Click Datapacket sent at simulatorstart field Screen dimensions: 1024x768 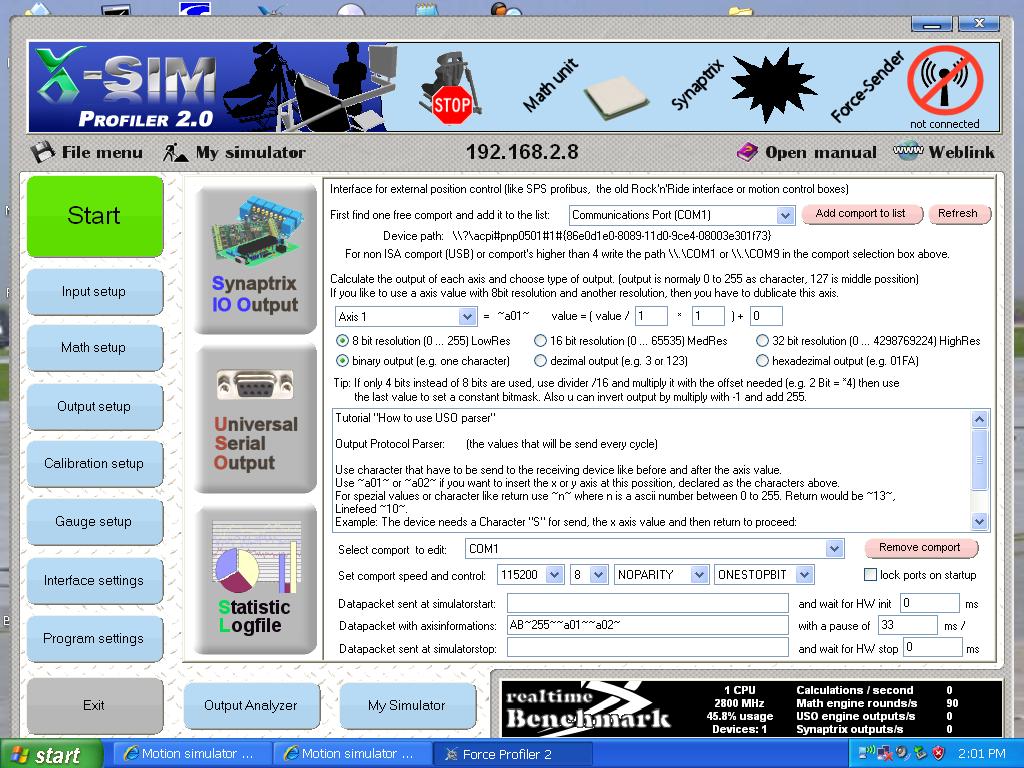648,602
